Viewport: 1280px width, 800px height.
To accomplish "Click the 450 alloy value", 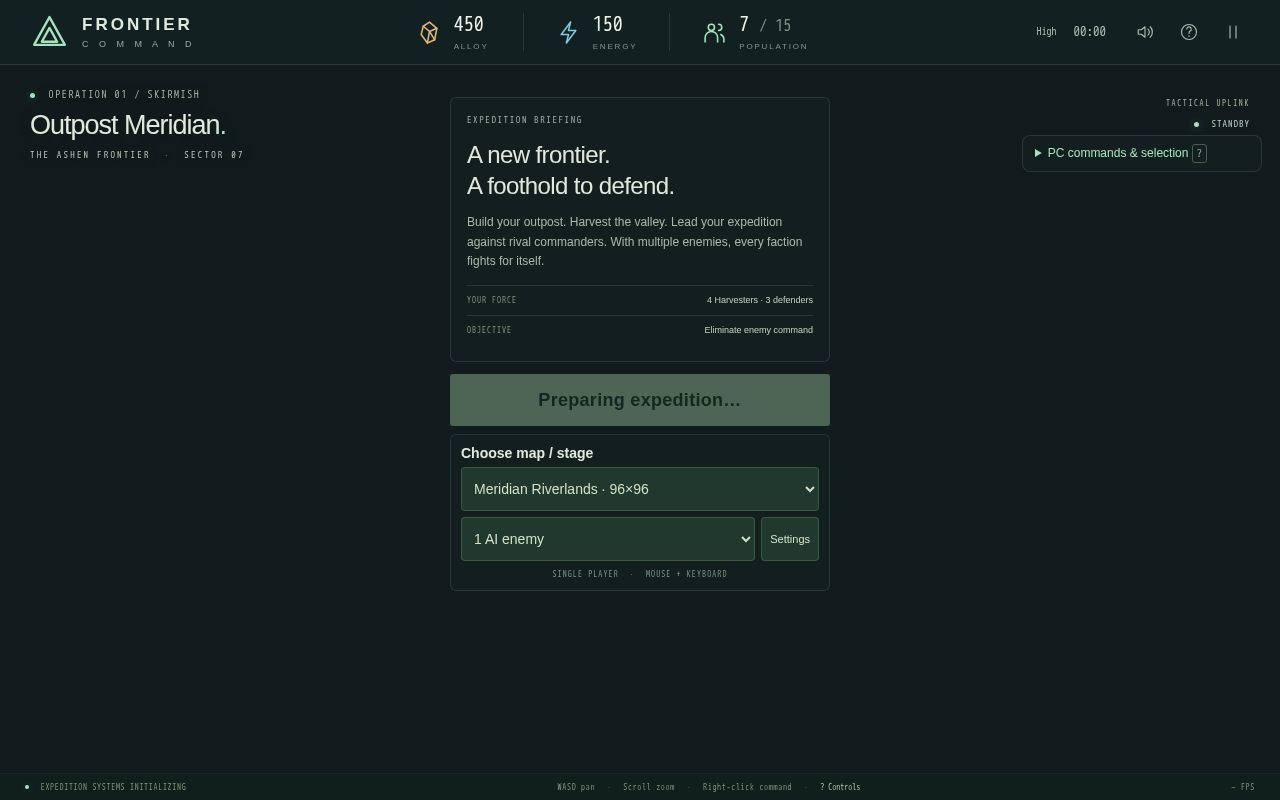I will [468, 25].
